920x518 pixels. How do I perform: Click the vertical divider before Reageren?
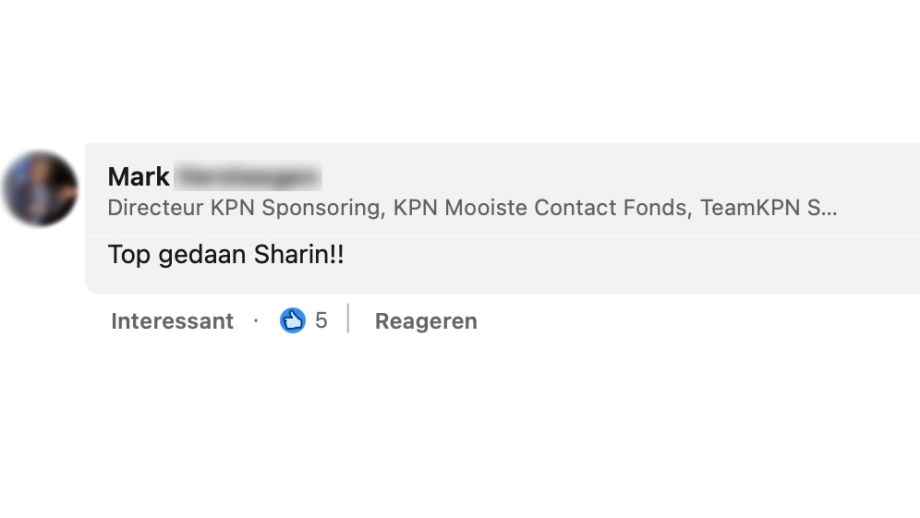coord(348,320)
